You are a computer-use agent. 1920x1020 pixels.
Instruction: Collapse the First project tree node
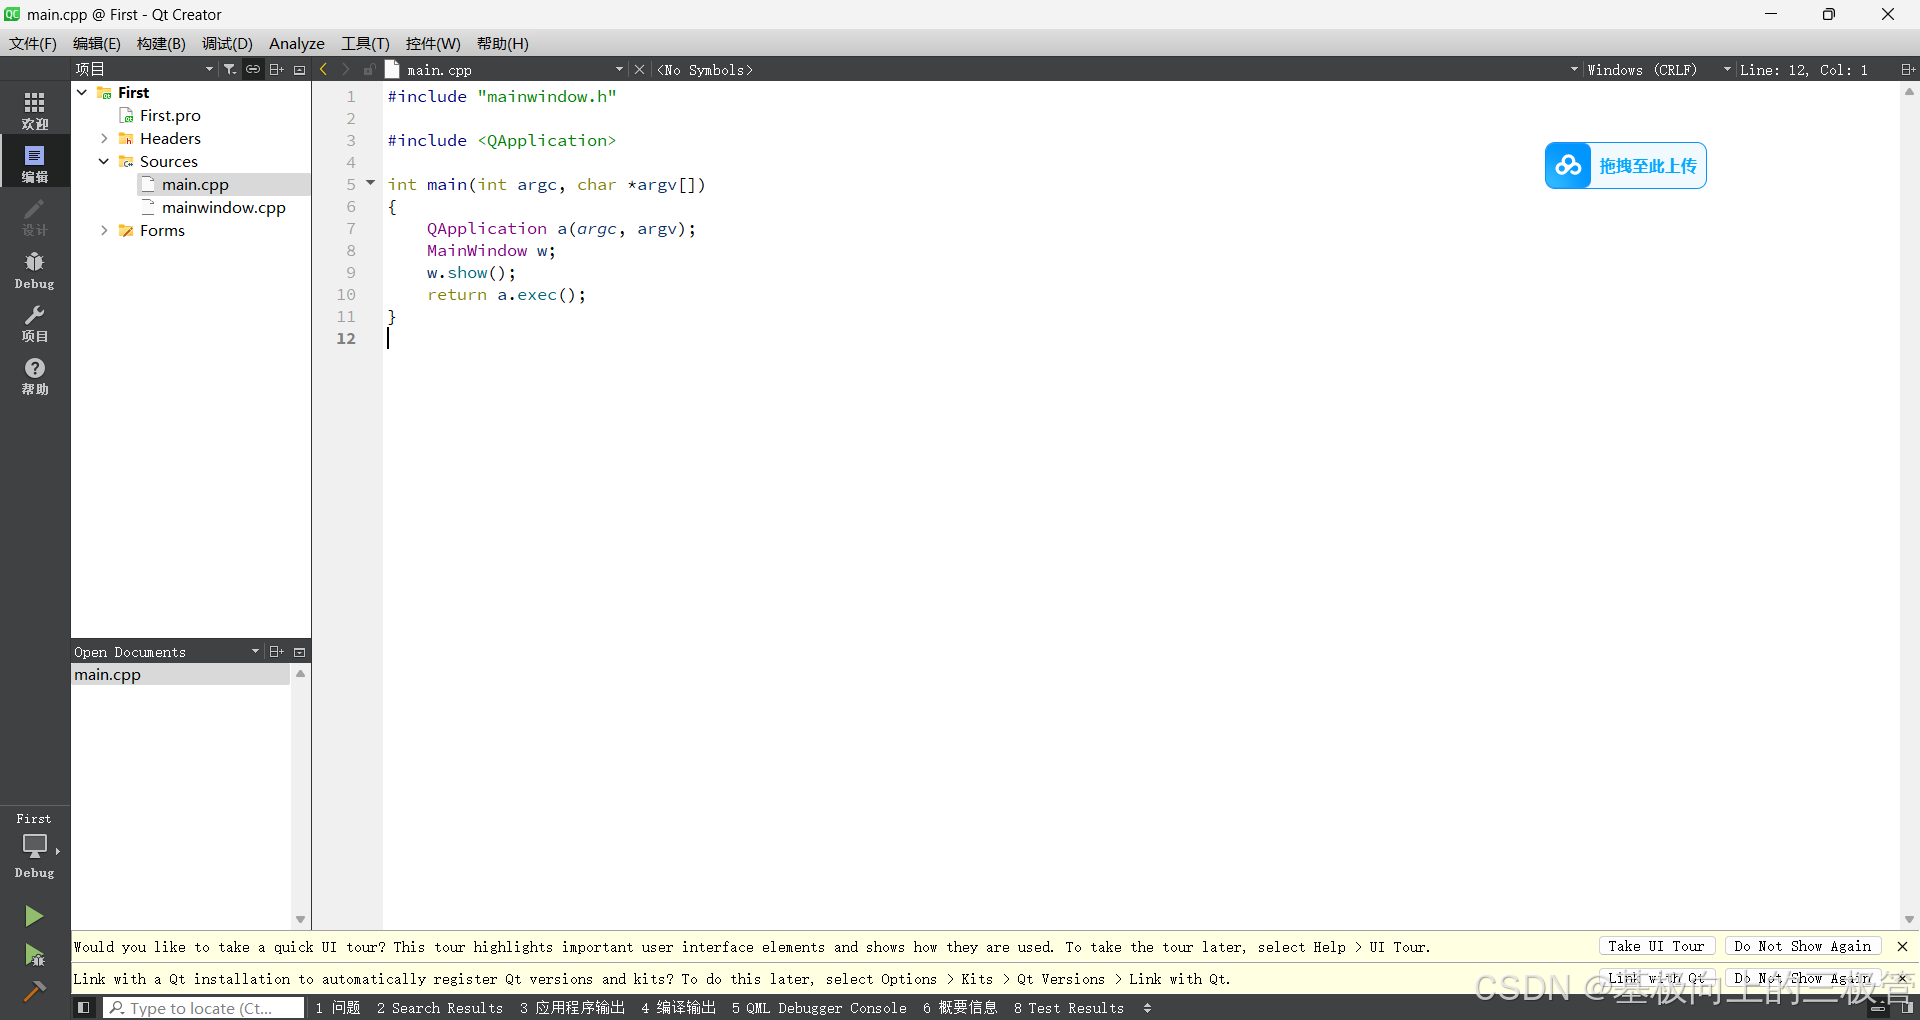(82, 92)
